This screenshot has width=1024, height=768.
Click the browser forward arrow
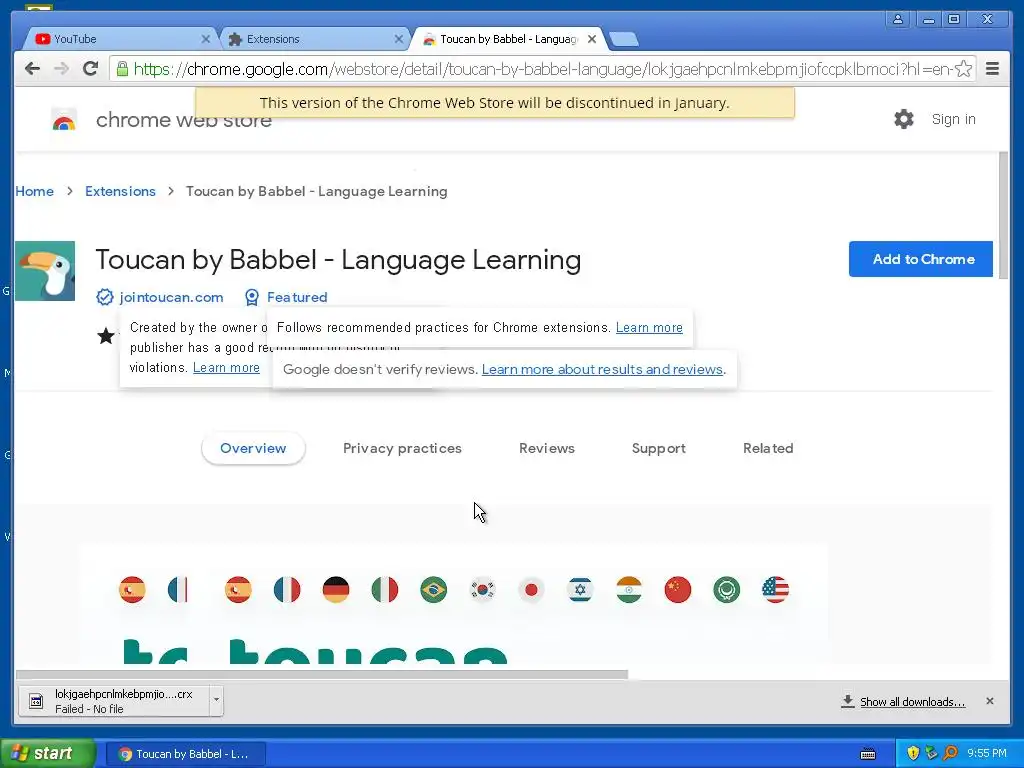(x=61, y=69)
